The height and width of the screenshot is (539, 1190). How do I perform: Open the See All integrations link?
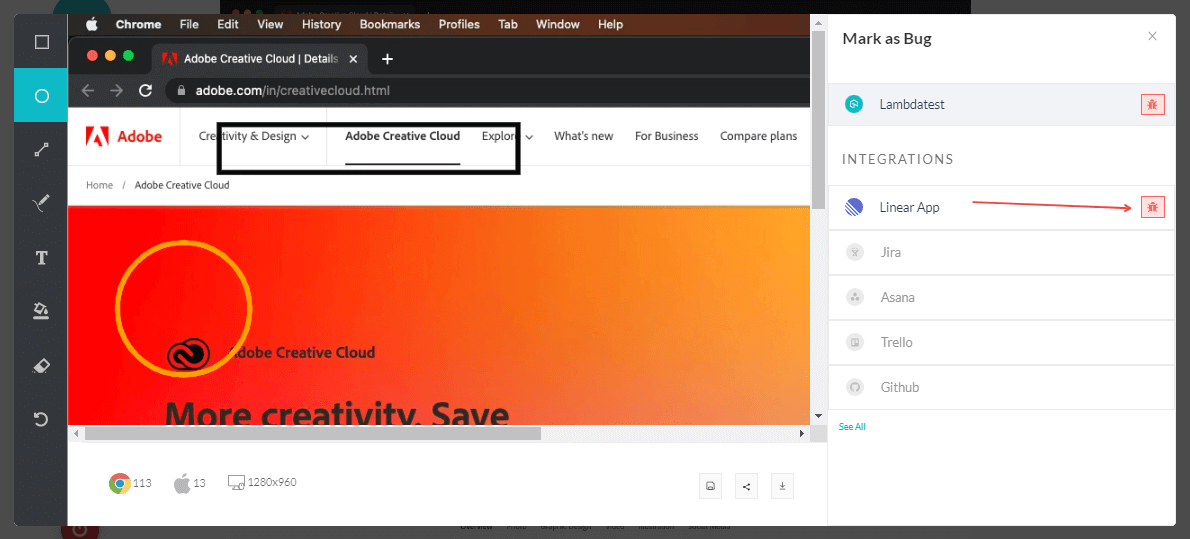[x=852, y=427]
